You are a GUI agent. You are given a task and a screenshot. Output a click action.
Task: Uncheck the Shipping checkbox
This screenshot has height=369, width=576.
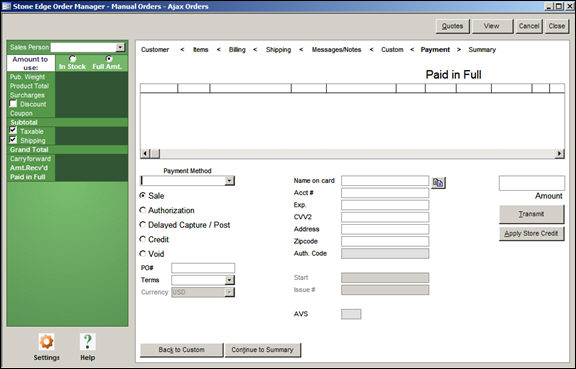[13, 140]
